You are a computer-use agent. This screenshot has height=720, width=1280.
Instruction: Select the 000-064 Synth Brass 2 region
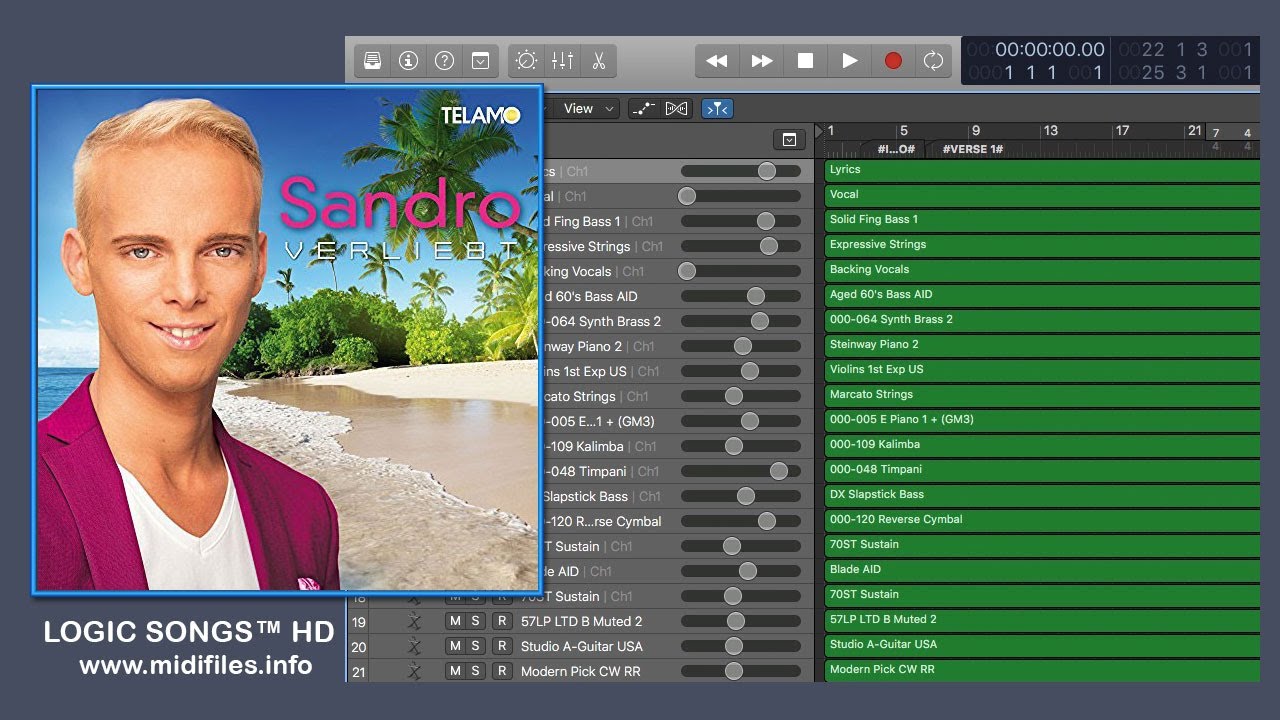[x=1042, y=321]
